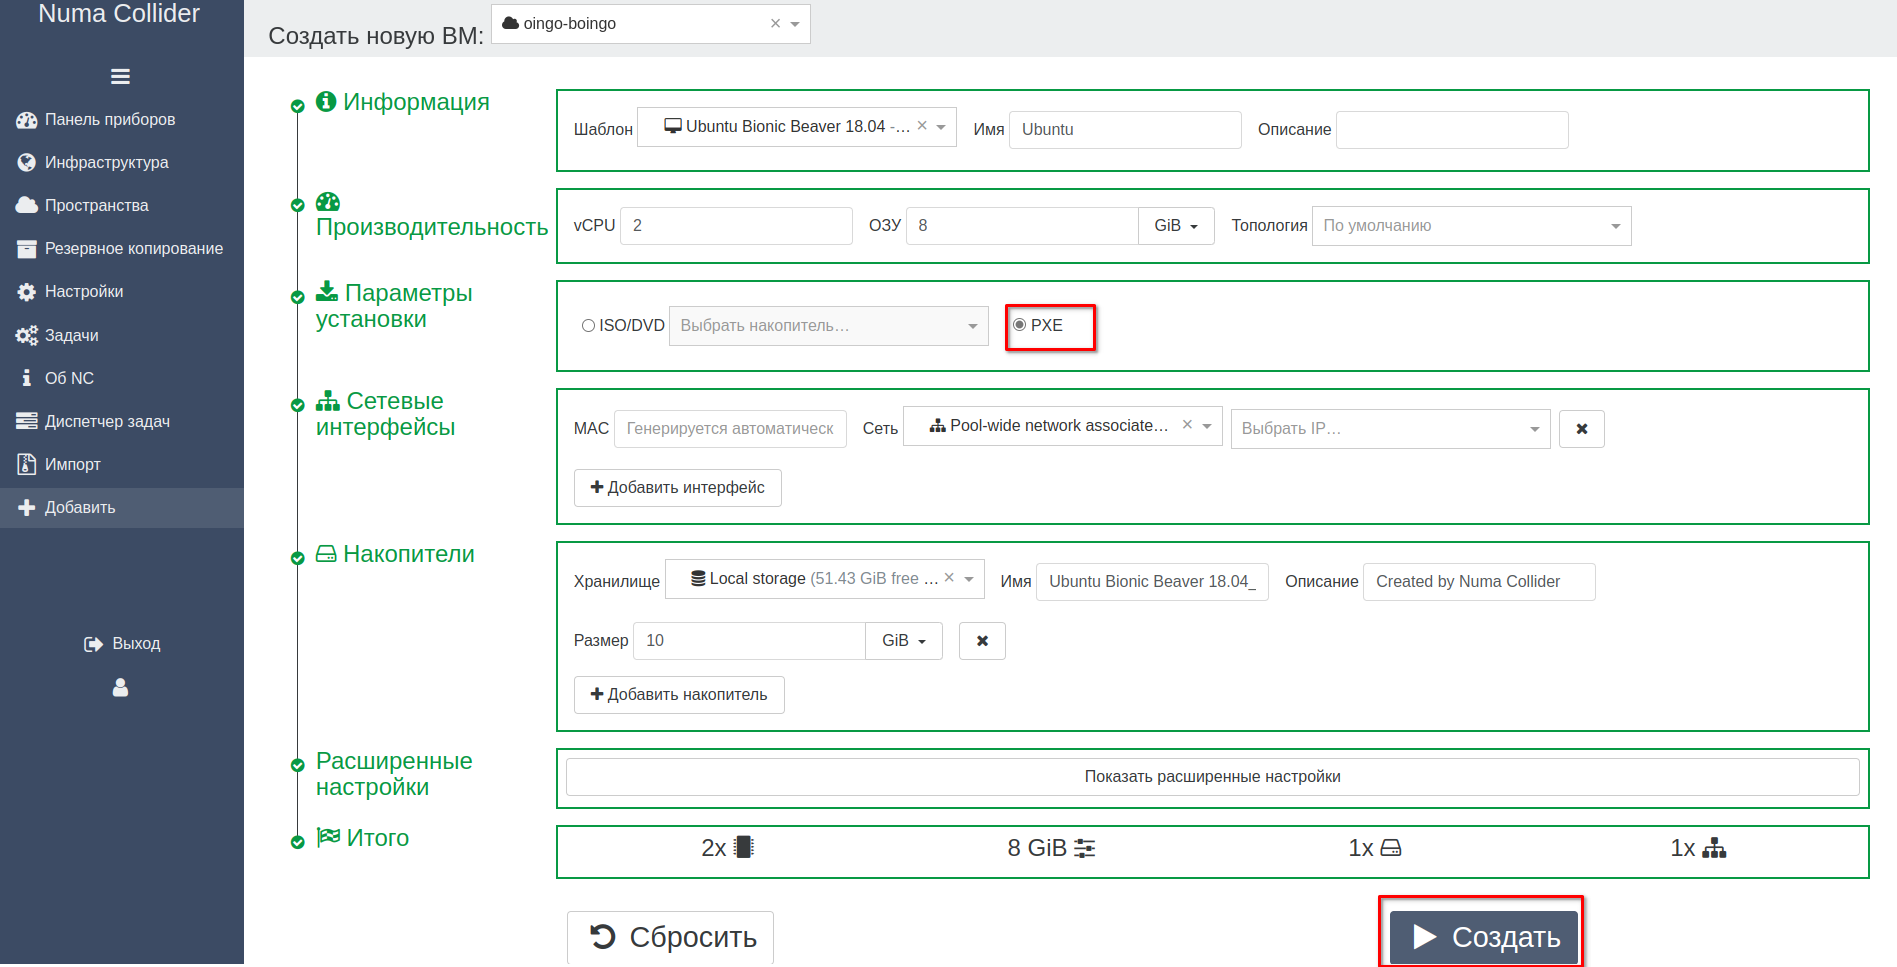Click the 1x network summary icon
The width and height of the screenshot is (1897, 967).
coord(1714,849)
